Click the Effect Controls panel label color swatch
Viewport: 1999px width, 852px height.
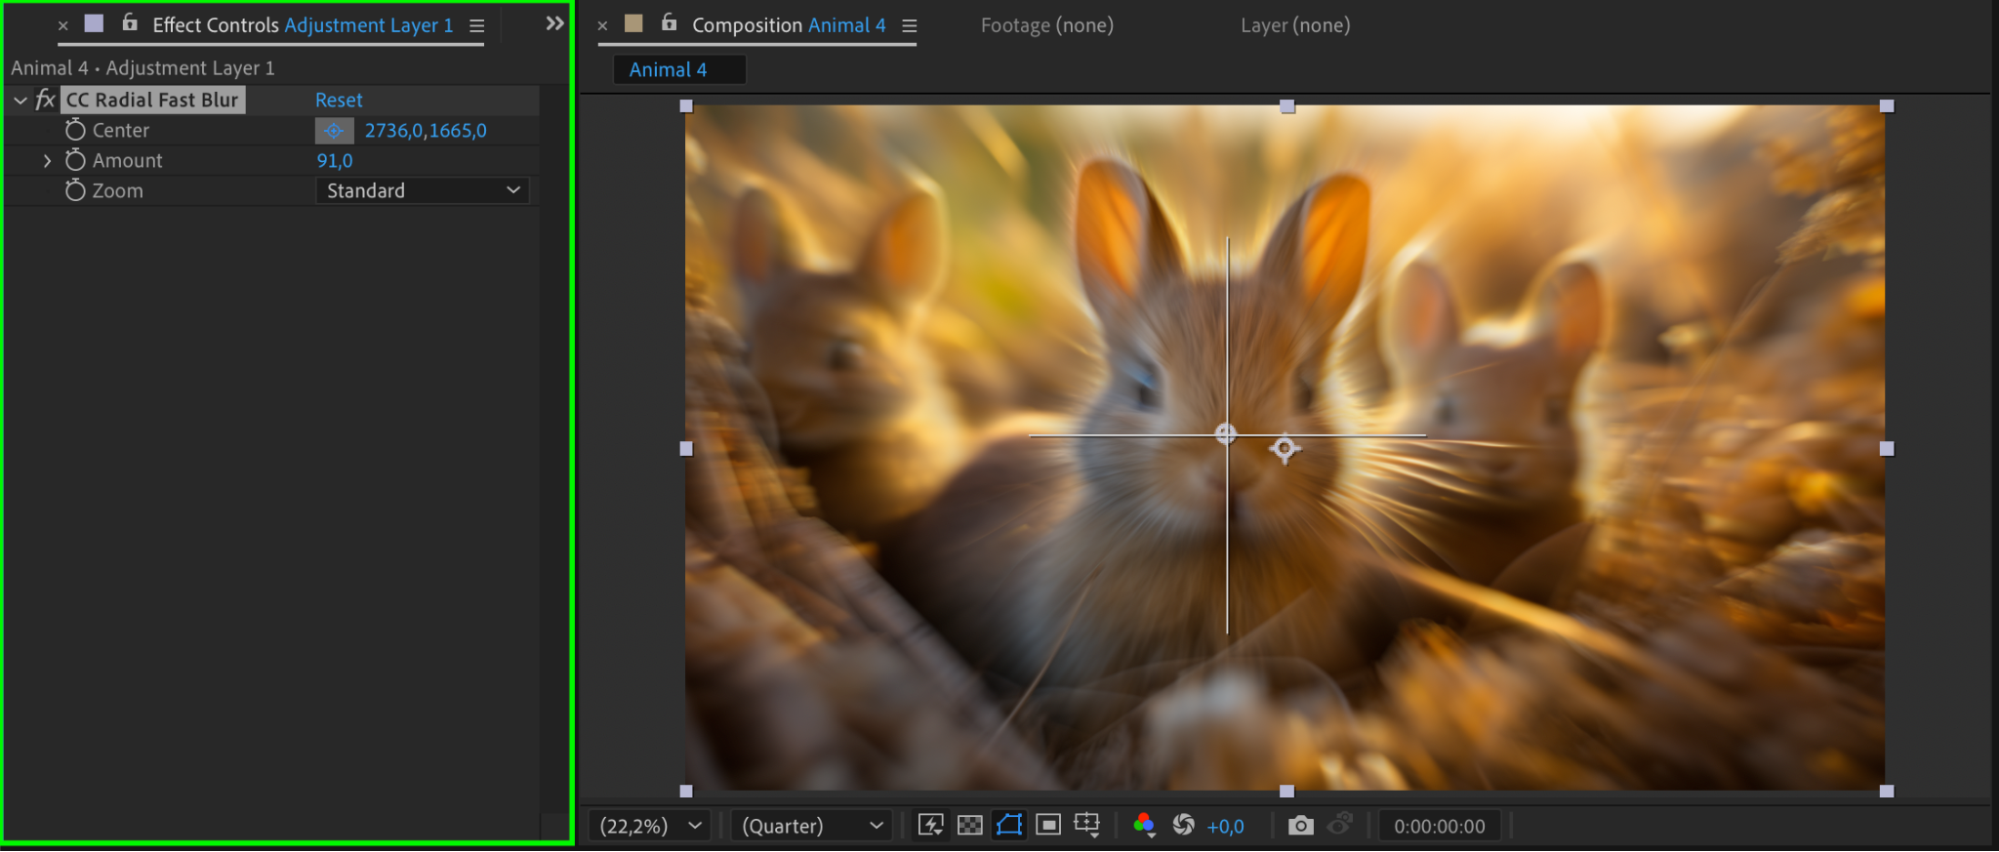(94, 24)
